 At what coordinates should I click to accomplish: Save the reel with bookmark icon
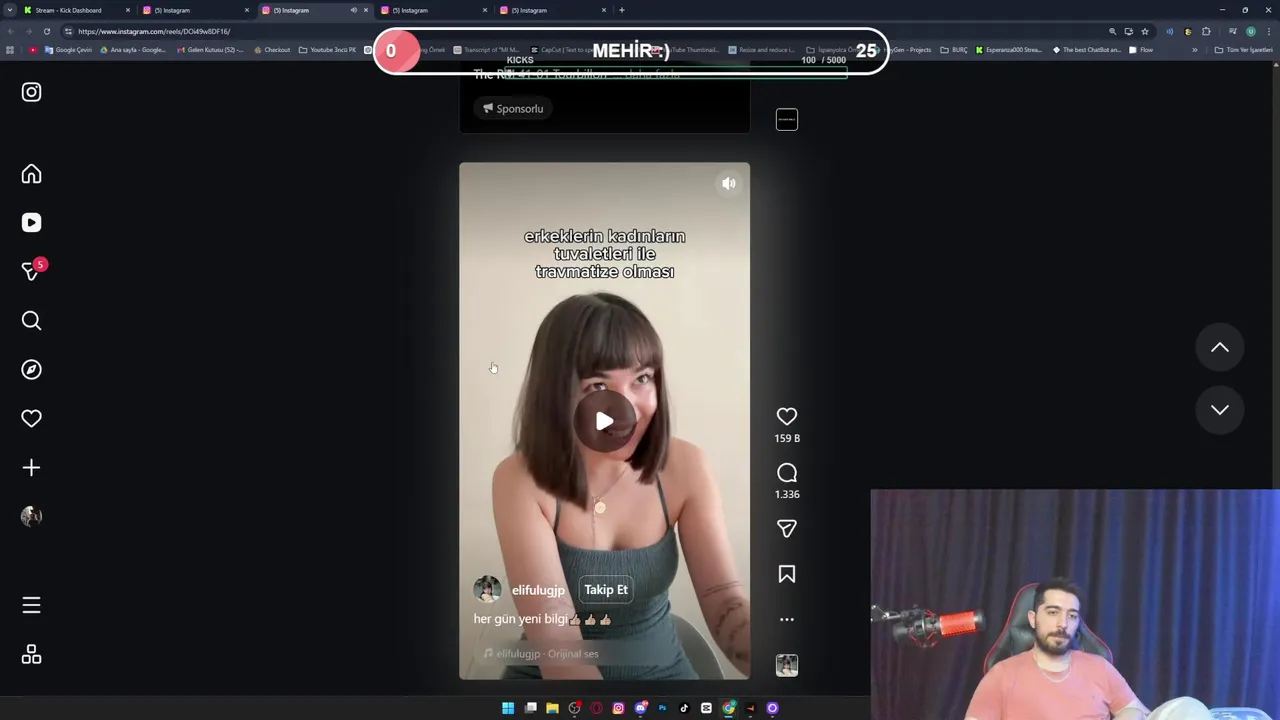(787, 574)
